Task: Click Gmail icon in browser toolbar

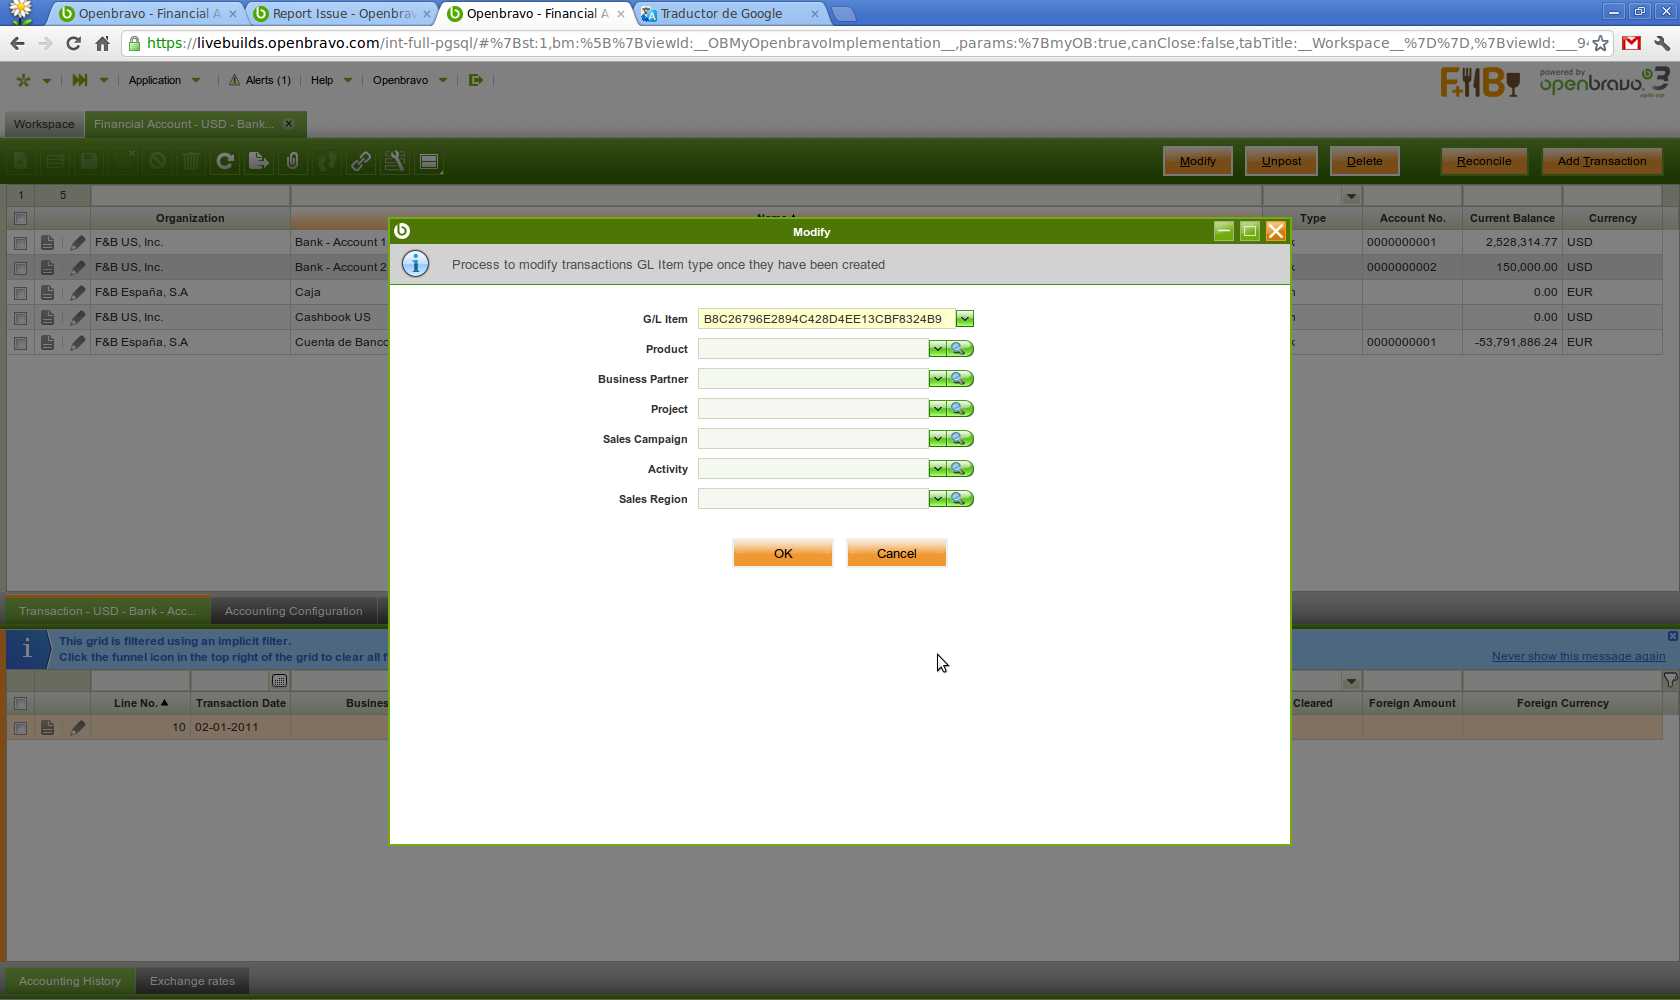Action: [1632, 43]
